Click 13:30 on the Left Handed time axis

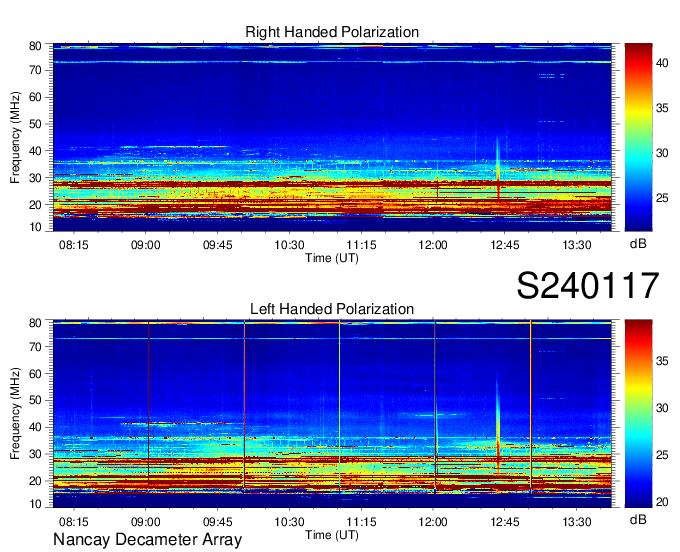click(577, 522)
